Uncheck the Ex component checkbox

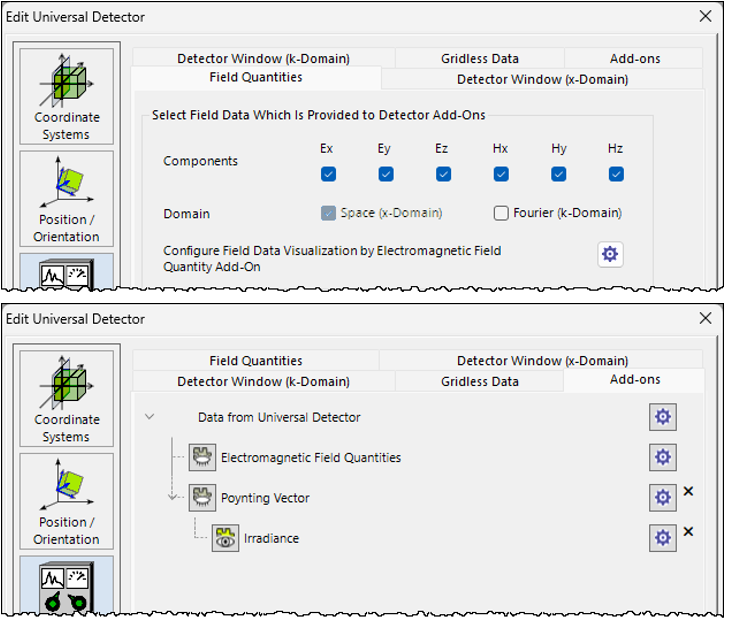click(328, 174)
